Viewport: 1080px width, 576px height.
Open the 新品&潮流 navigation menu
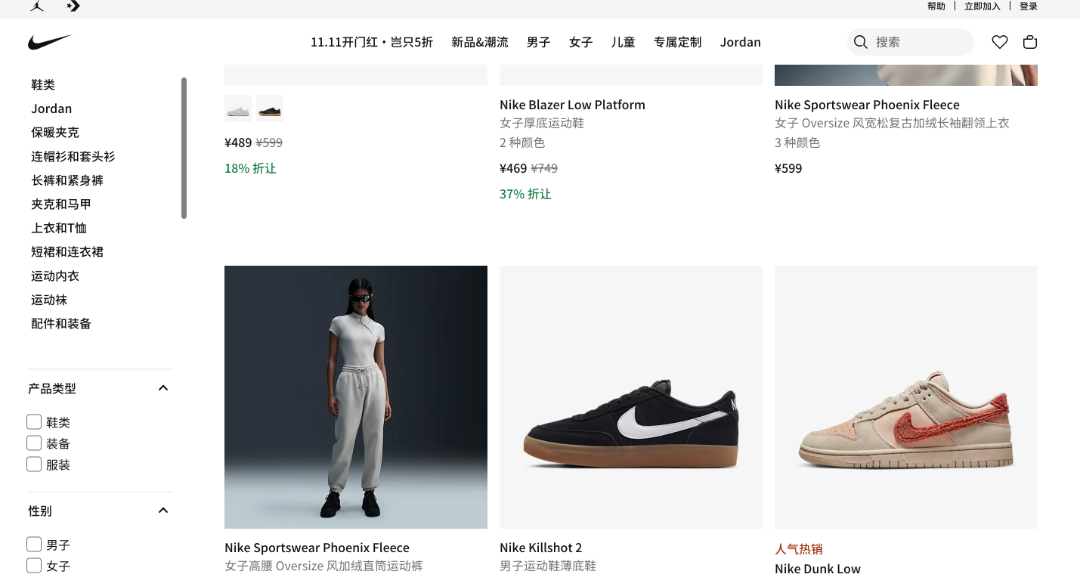click(x=479, y=42)
